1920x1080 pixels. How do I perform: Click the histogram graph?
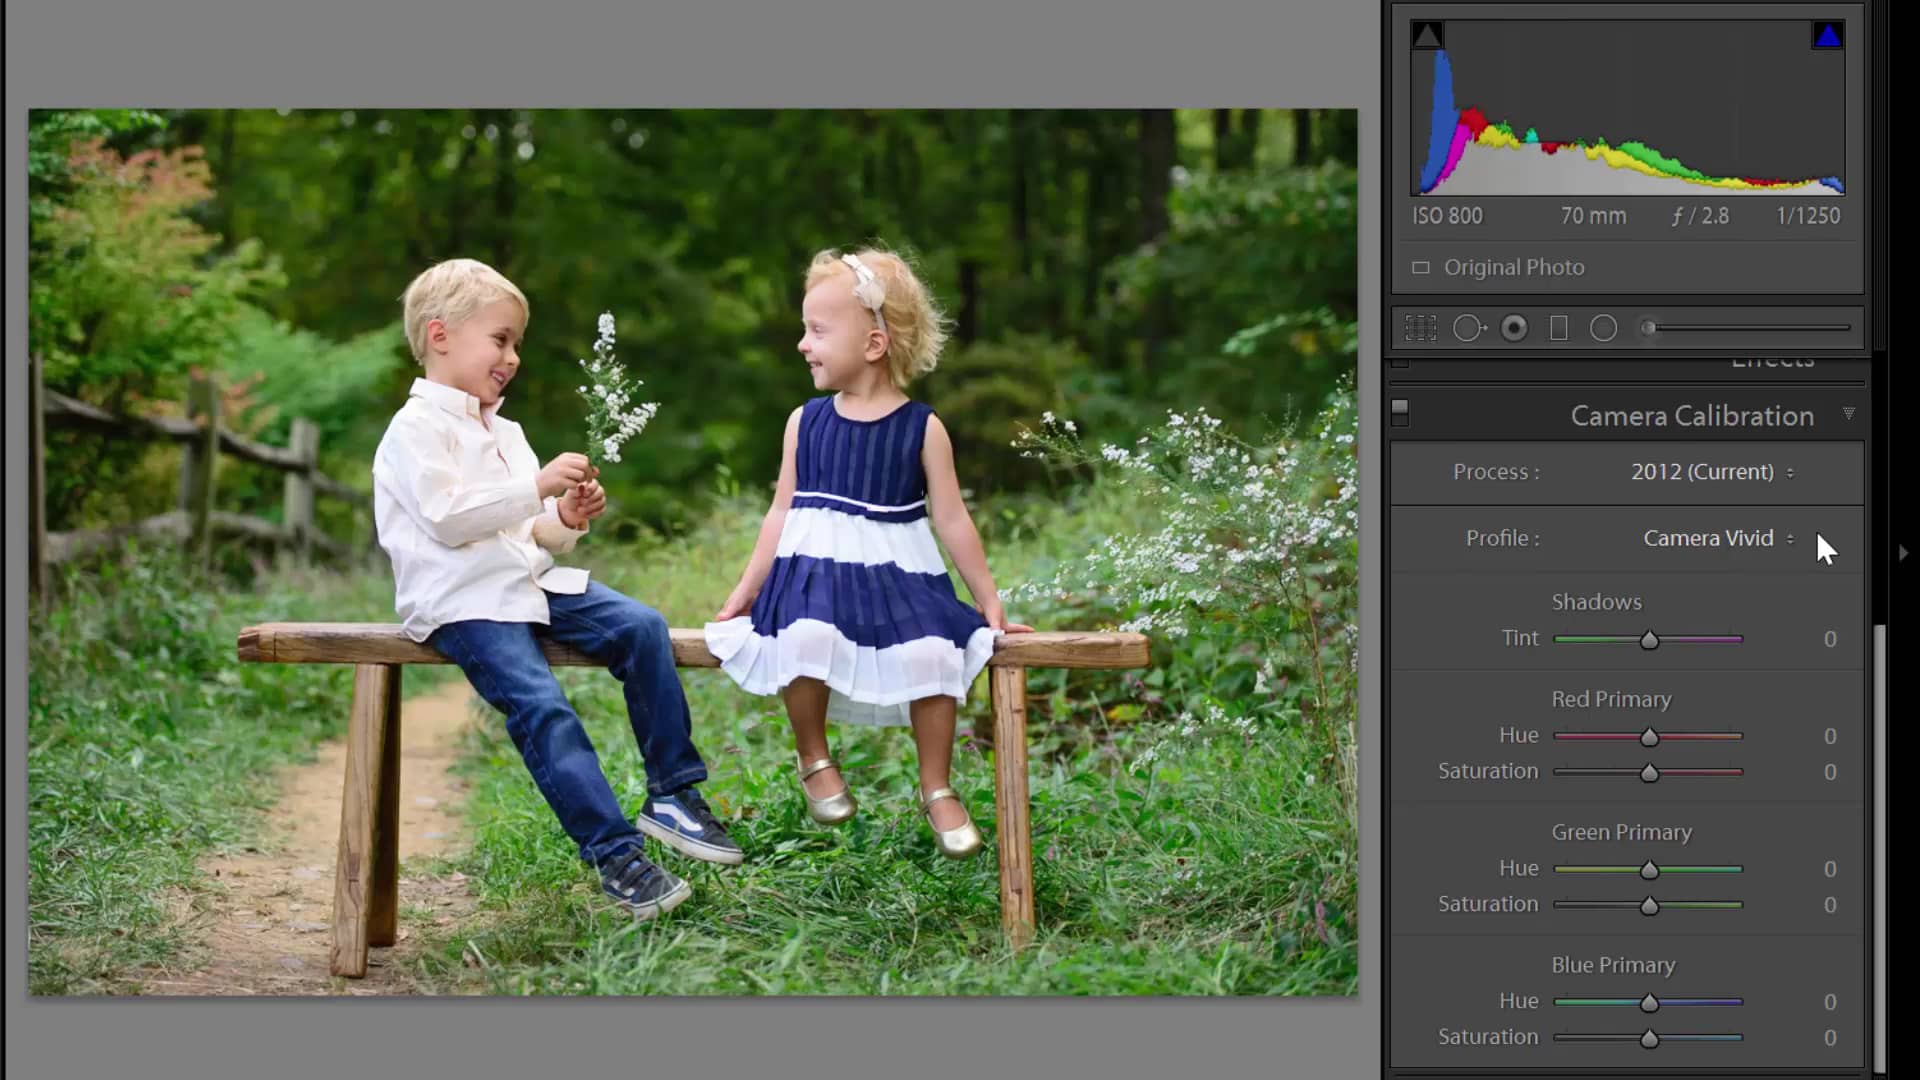click(x=1627, y=107)
